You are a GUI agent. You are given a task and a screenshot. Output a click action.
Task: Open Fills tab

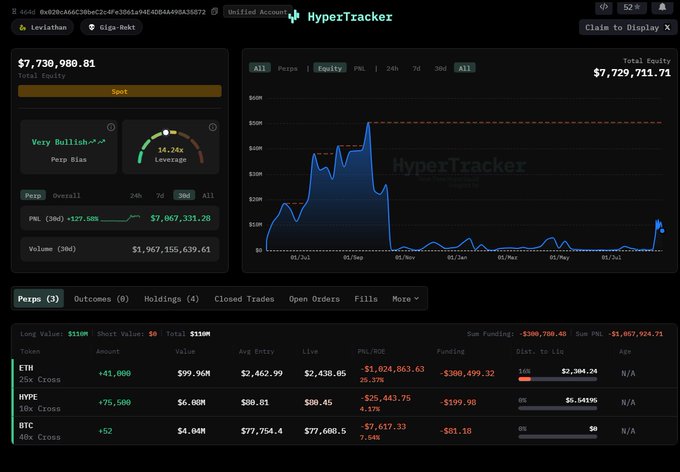(366, 299)
